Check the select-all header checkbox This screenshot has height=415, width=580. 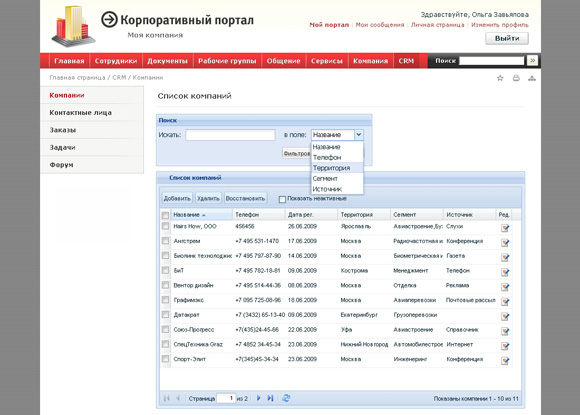165,215
